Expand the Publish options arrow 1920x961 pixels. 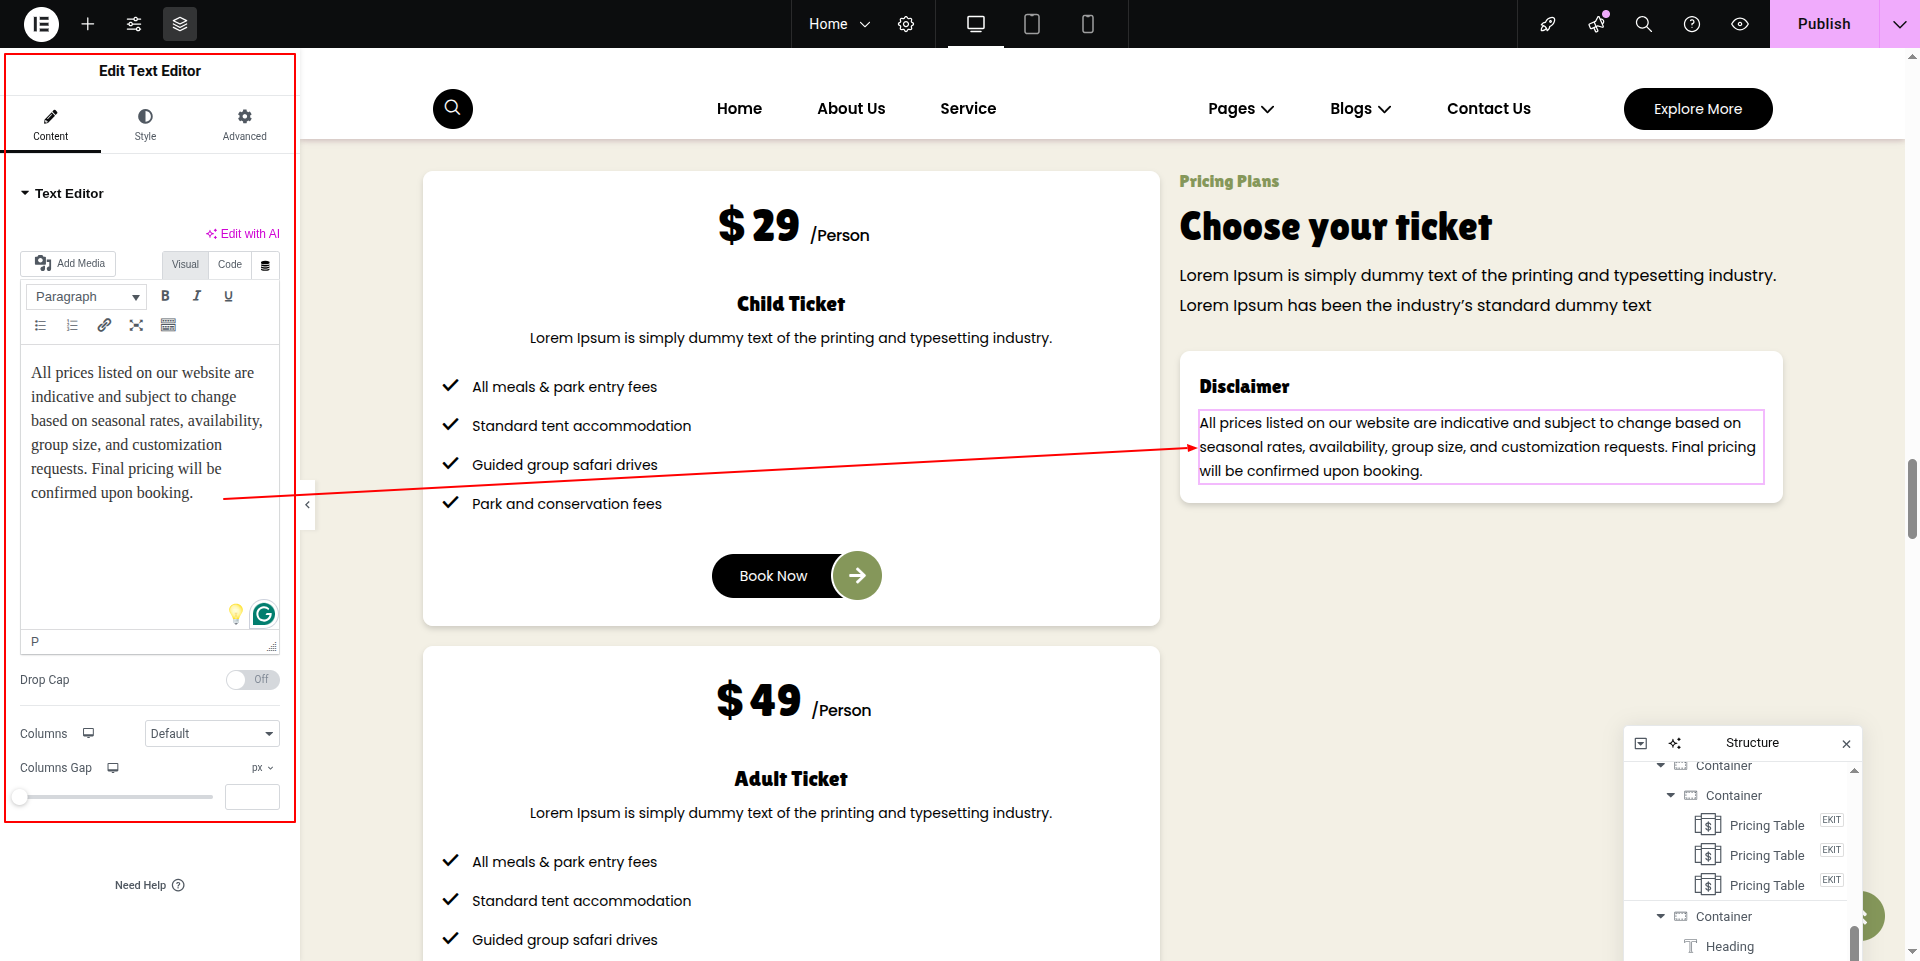1899,24
